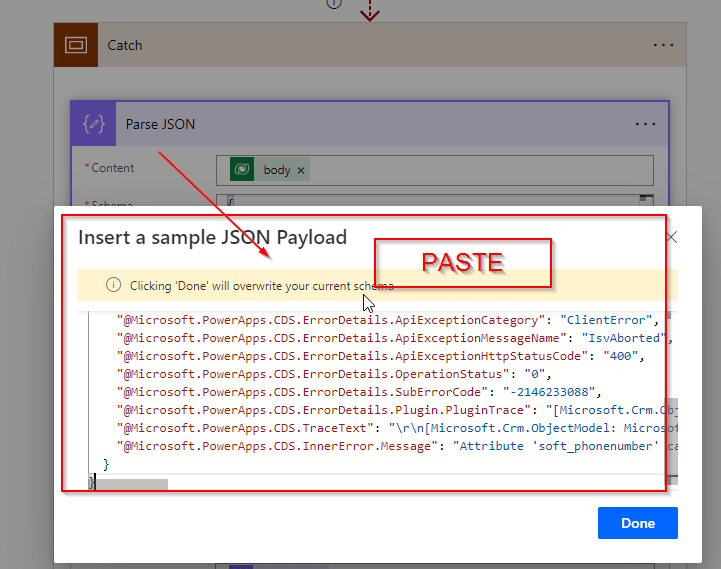This screenshot has height=569, width=721.
Task: Click the Done button
Action: 637,523
